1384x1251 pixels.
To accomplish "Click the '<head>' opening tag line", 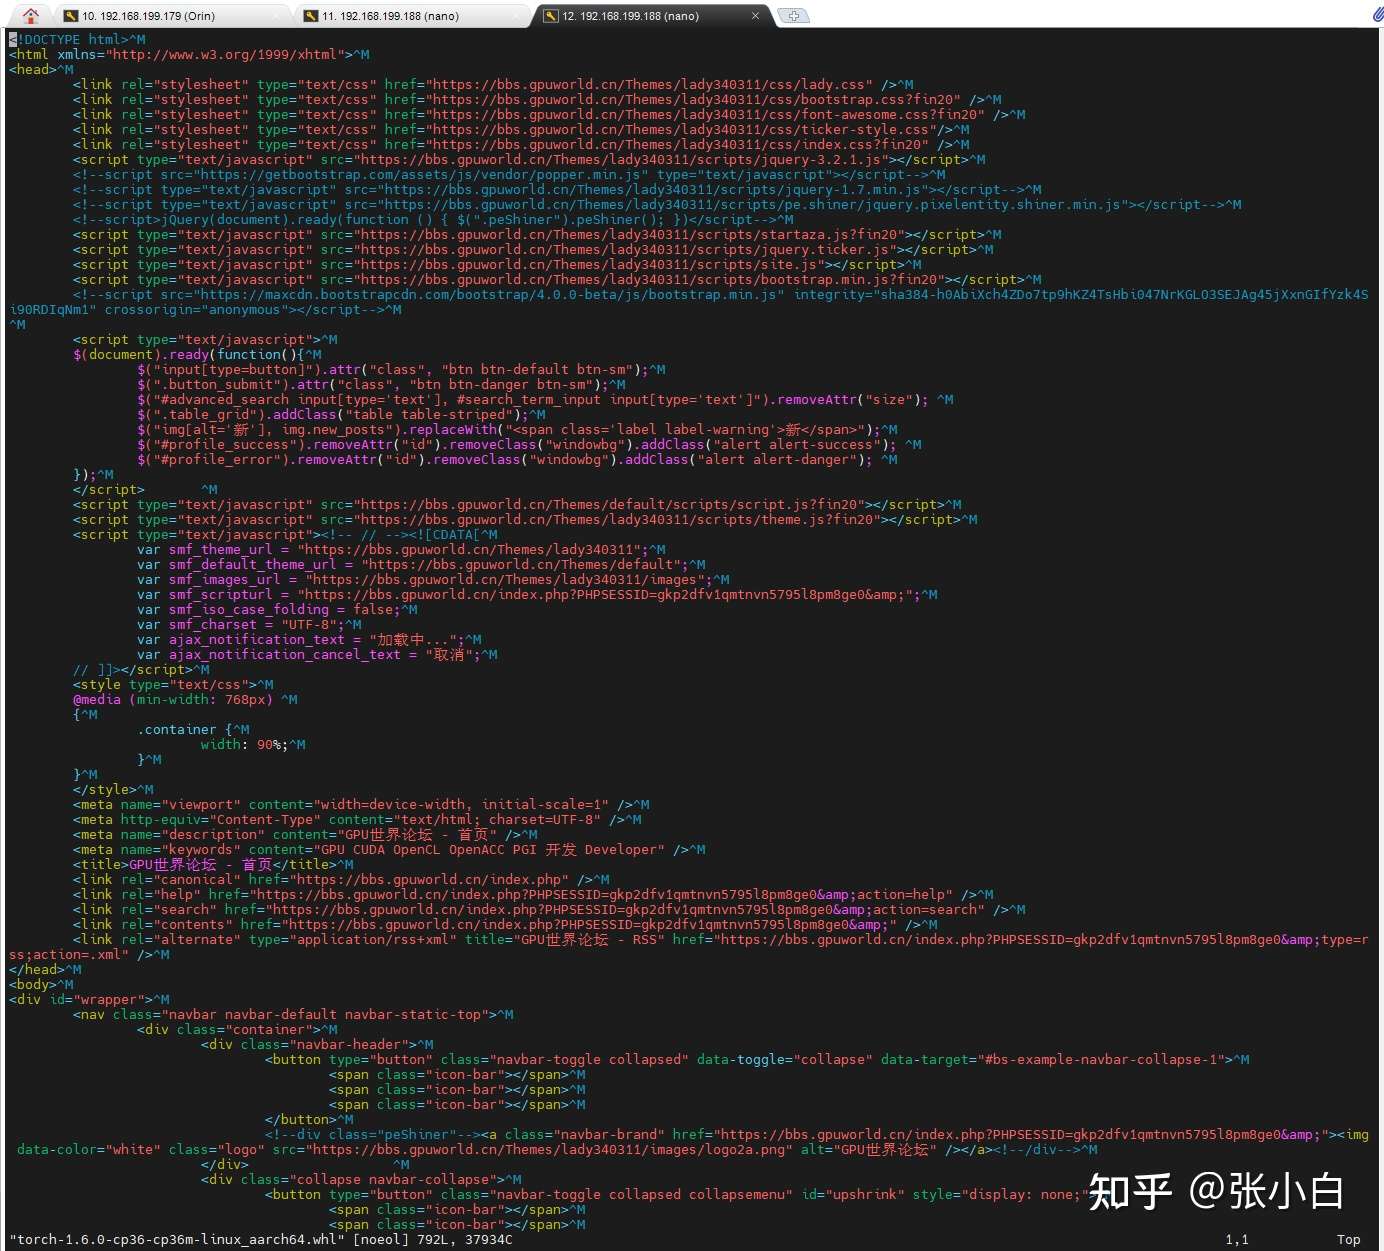I will [41, 69].
